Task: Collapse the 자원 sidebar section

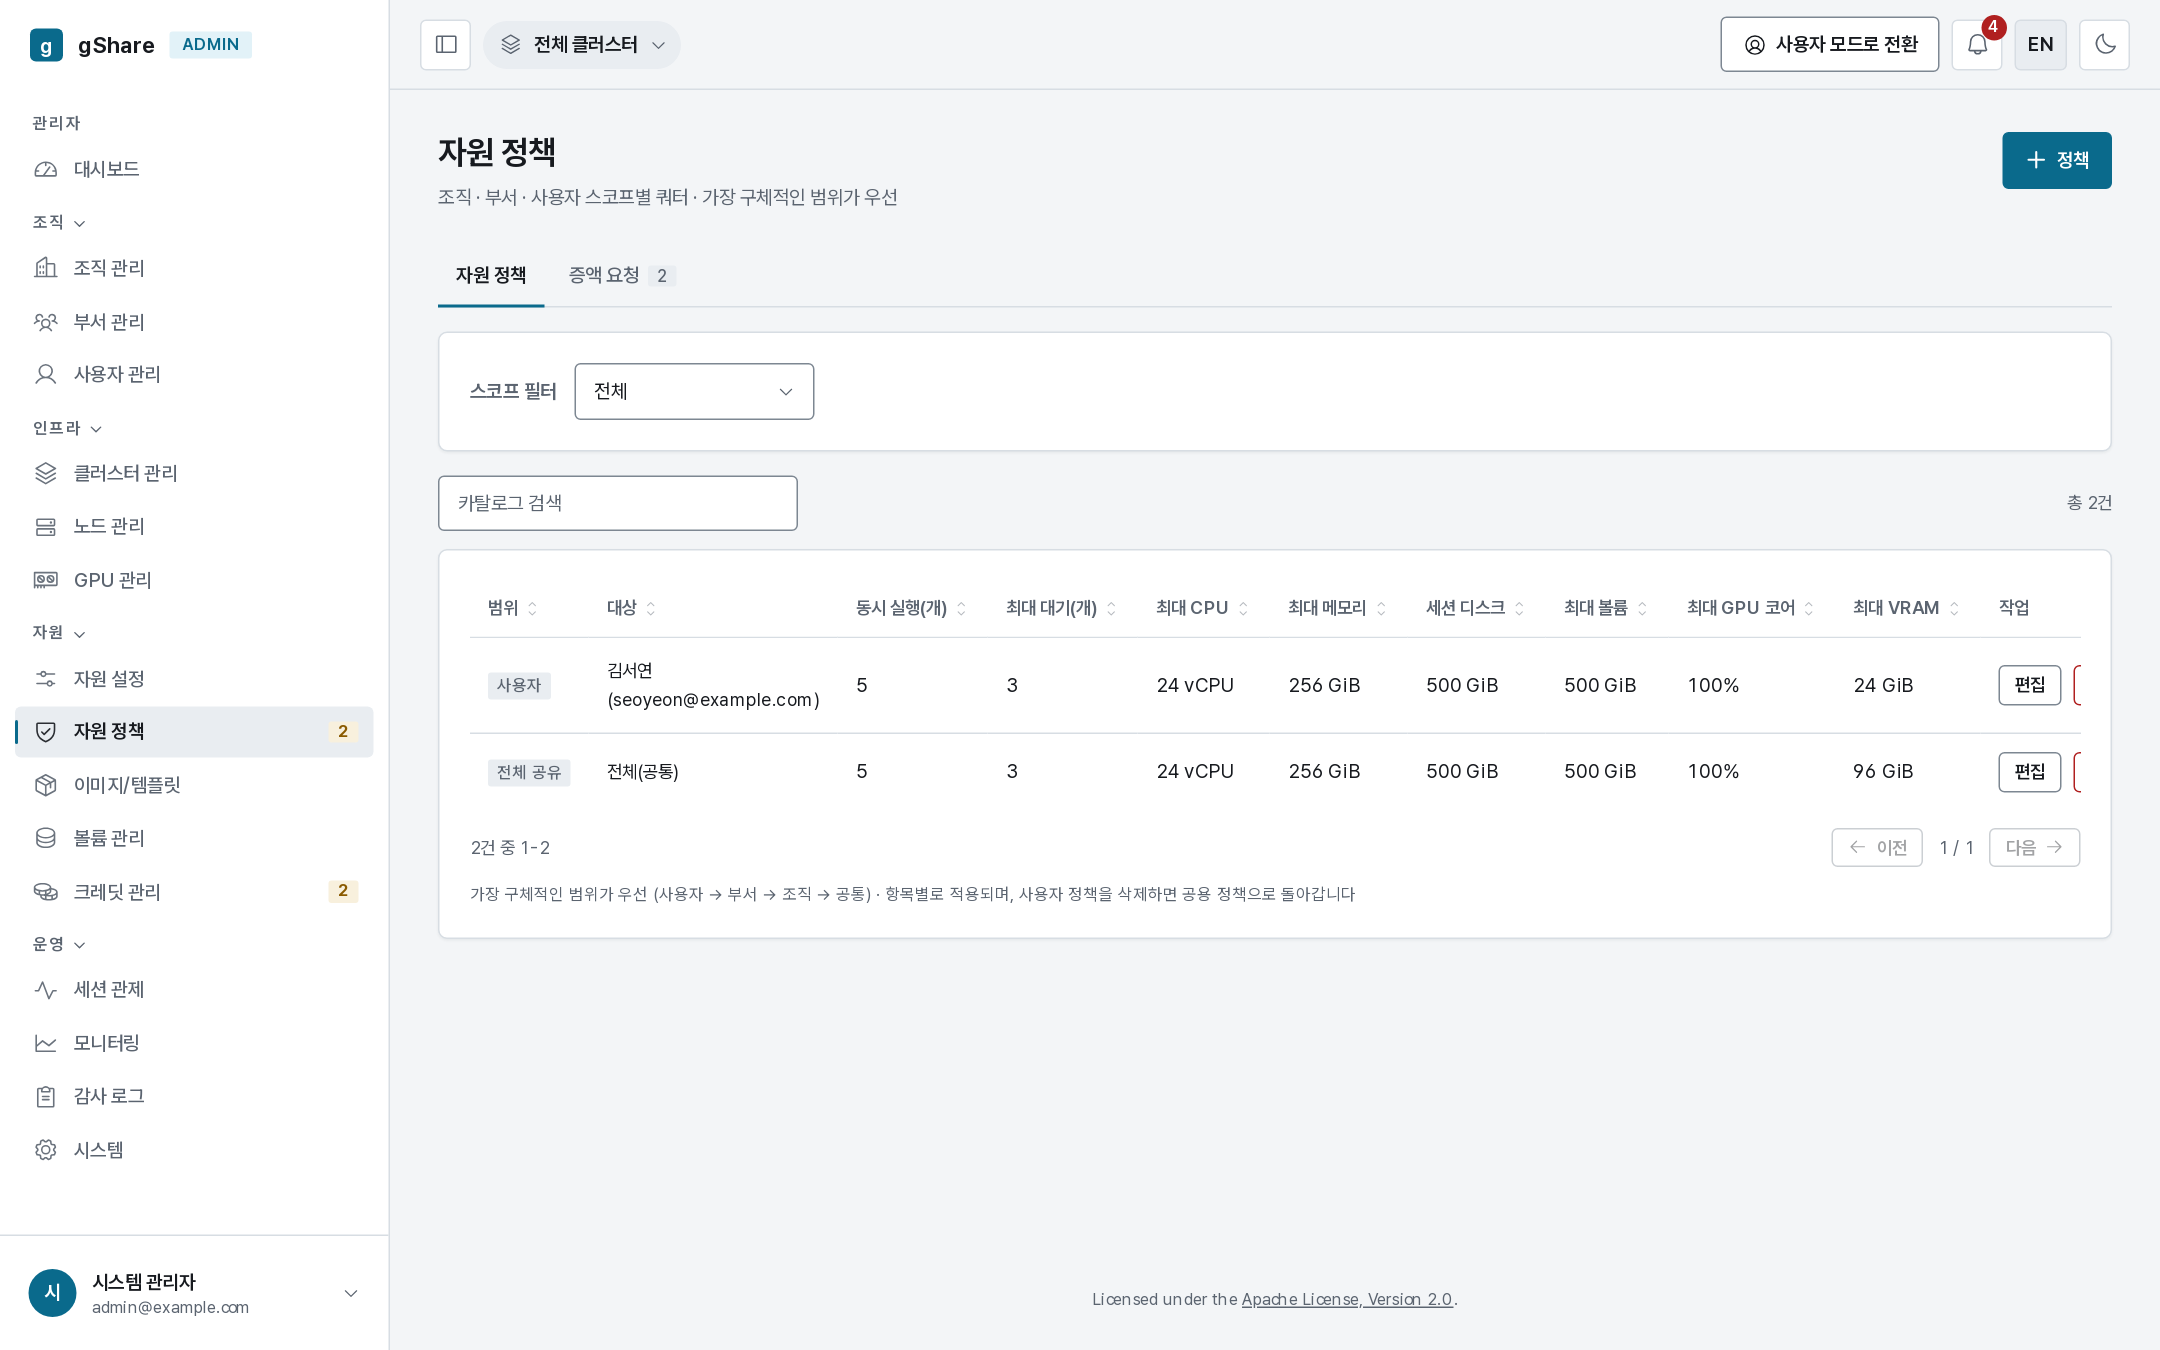Action: point(59,633)
